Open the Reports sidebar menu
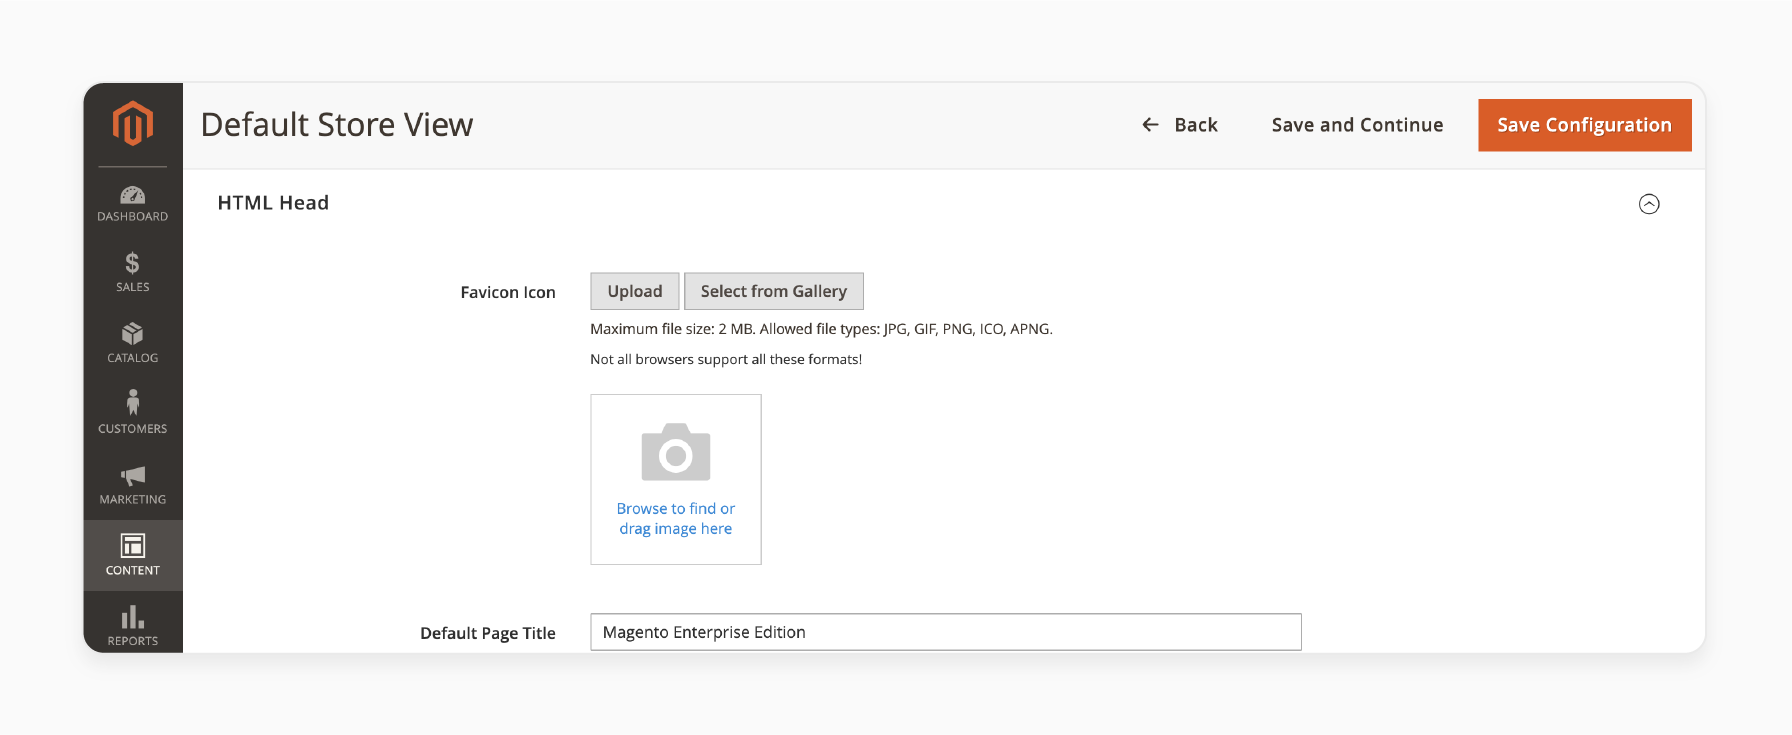Screen dimensions: 1792x735 [133, 624]
